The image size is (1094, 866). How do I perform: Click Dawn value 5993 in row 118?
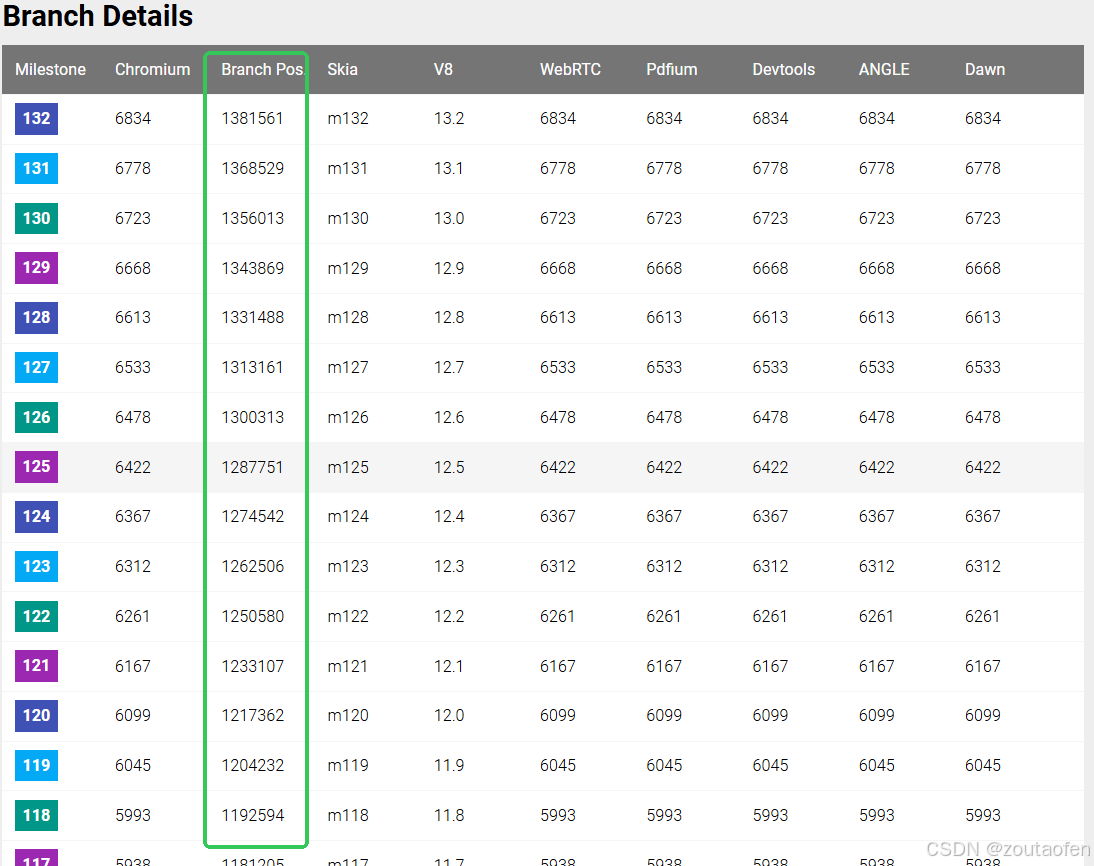982,815
